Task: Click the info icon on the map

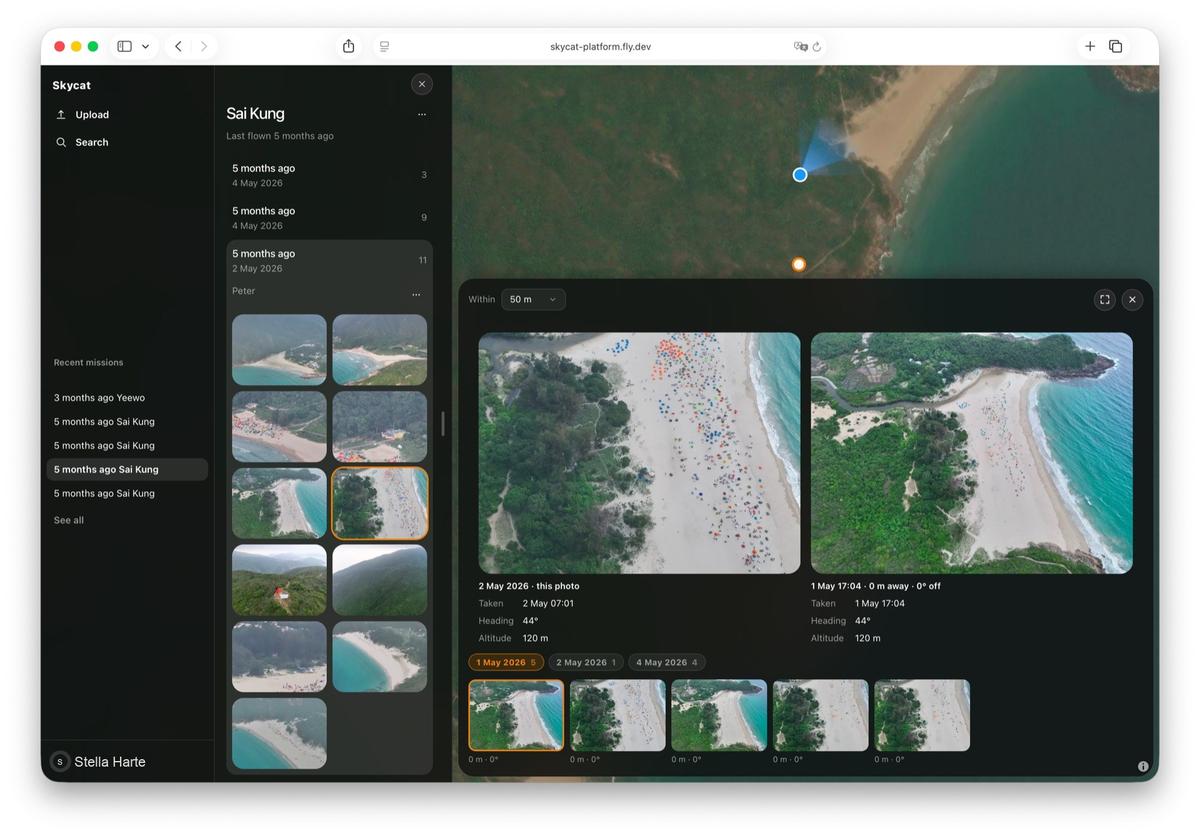Action: pyautogui.click(x=1143, y=767)
